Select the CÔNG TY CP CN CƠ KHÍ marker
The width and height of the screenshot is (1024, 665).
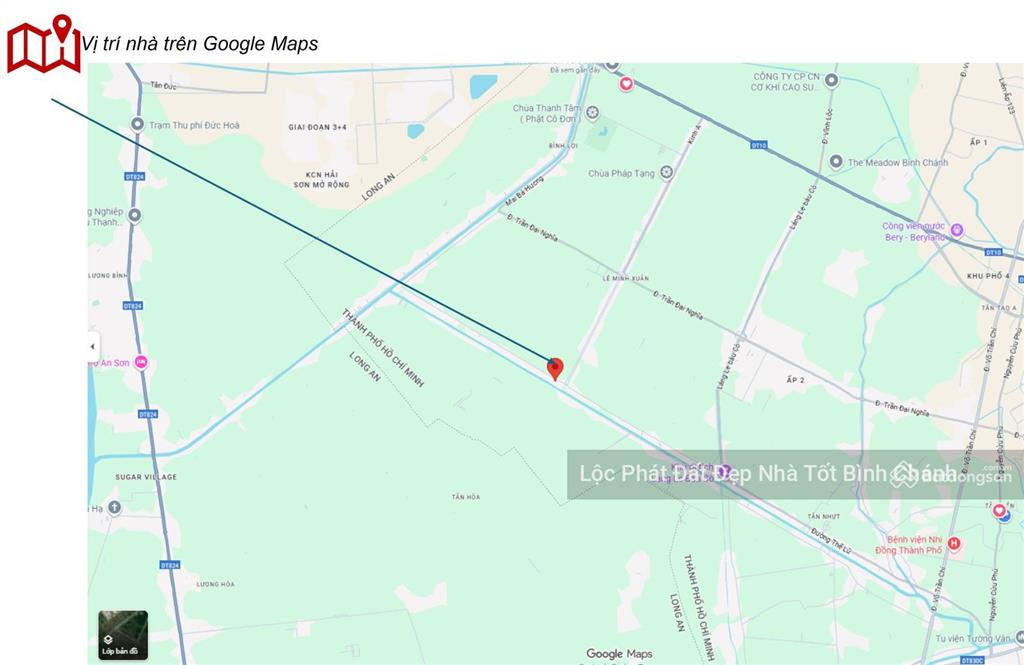[x=831, y=80]
